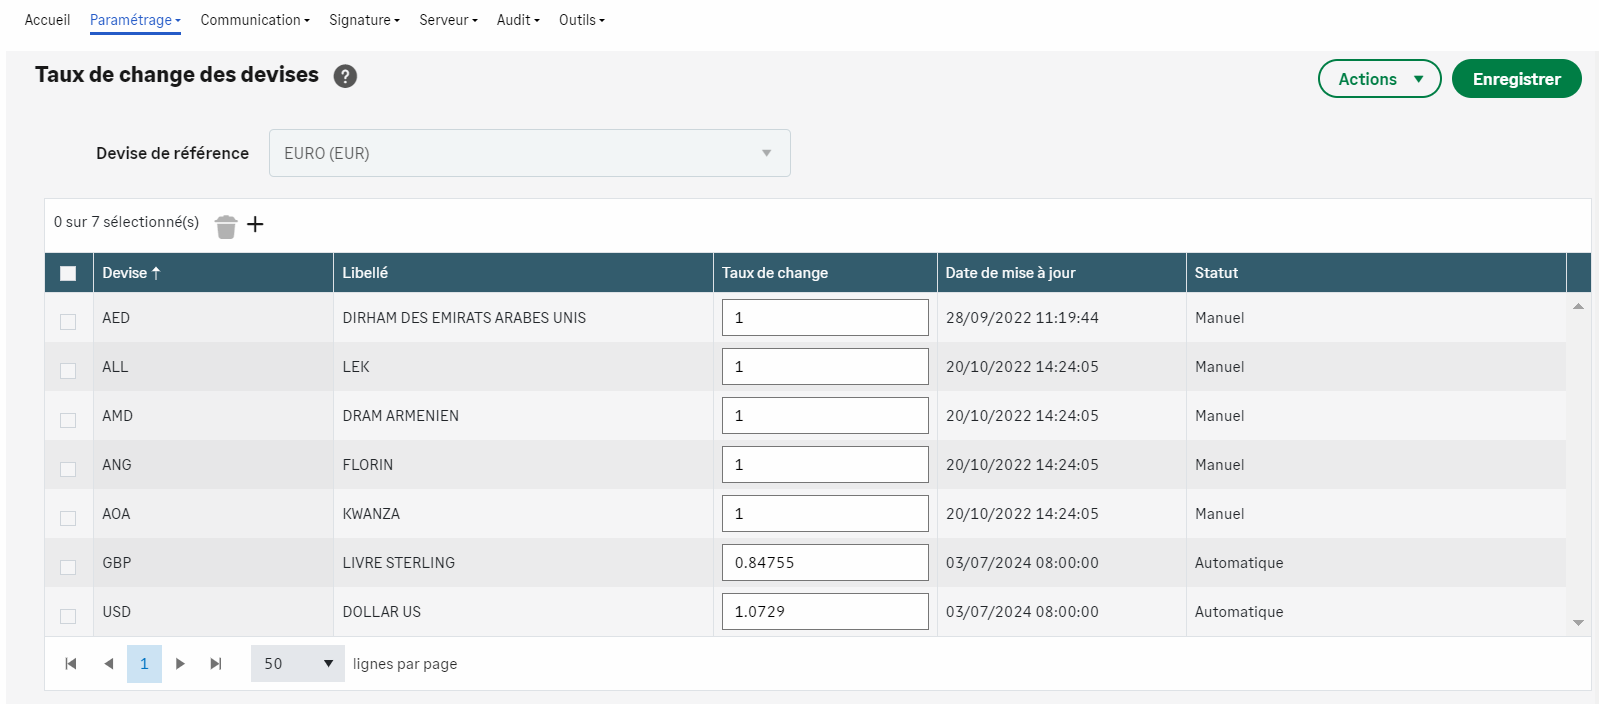Expand the Actions dropdown button
The width and height of the screenshot is (1599, 704).
[x=1379, y=79]
